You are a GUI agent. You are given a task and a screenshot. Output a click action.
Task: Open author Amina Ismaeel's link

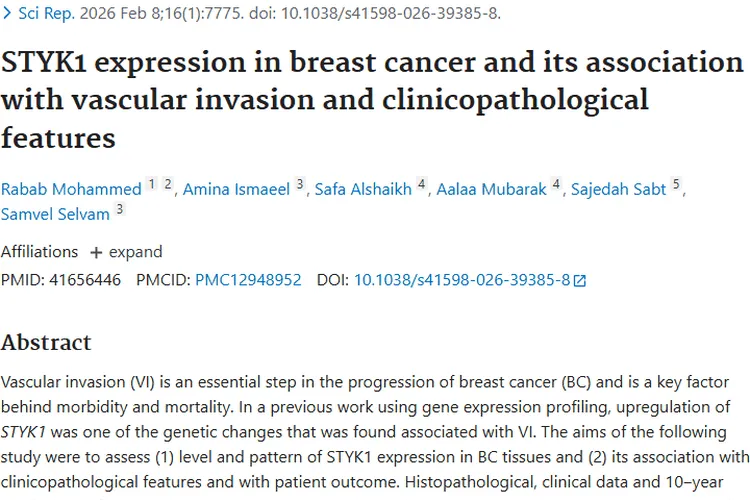tap(236, 189)
